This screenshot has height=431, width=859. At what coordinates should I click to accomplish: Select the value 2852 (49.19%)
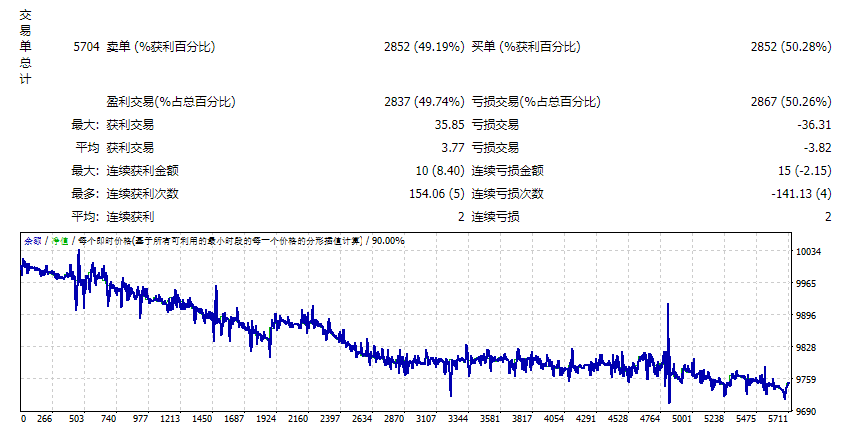[x=424, y=47]
